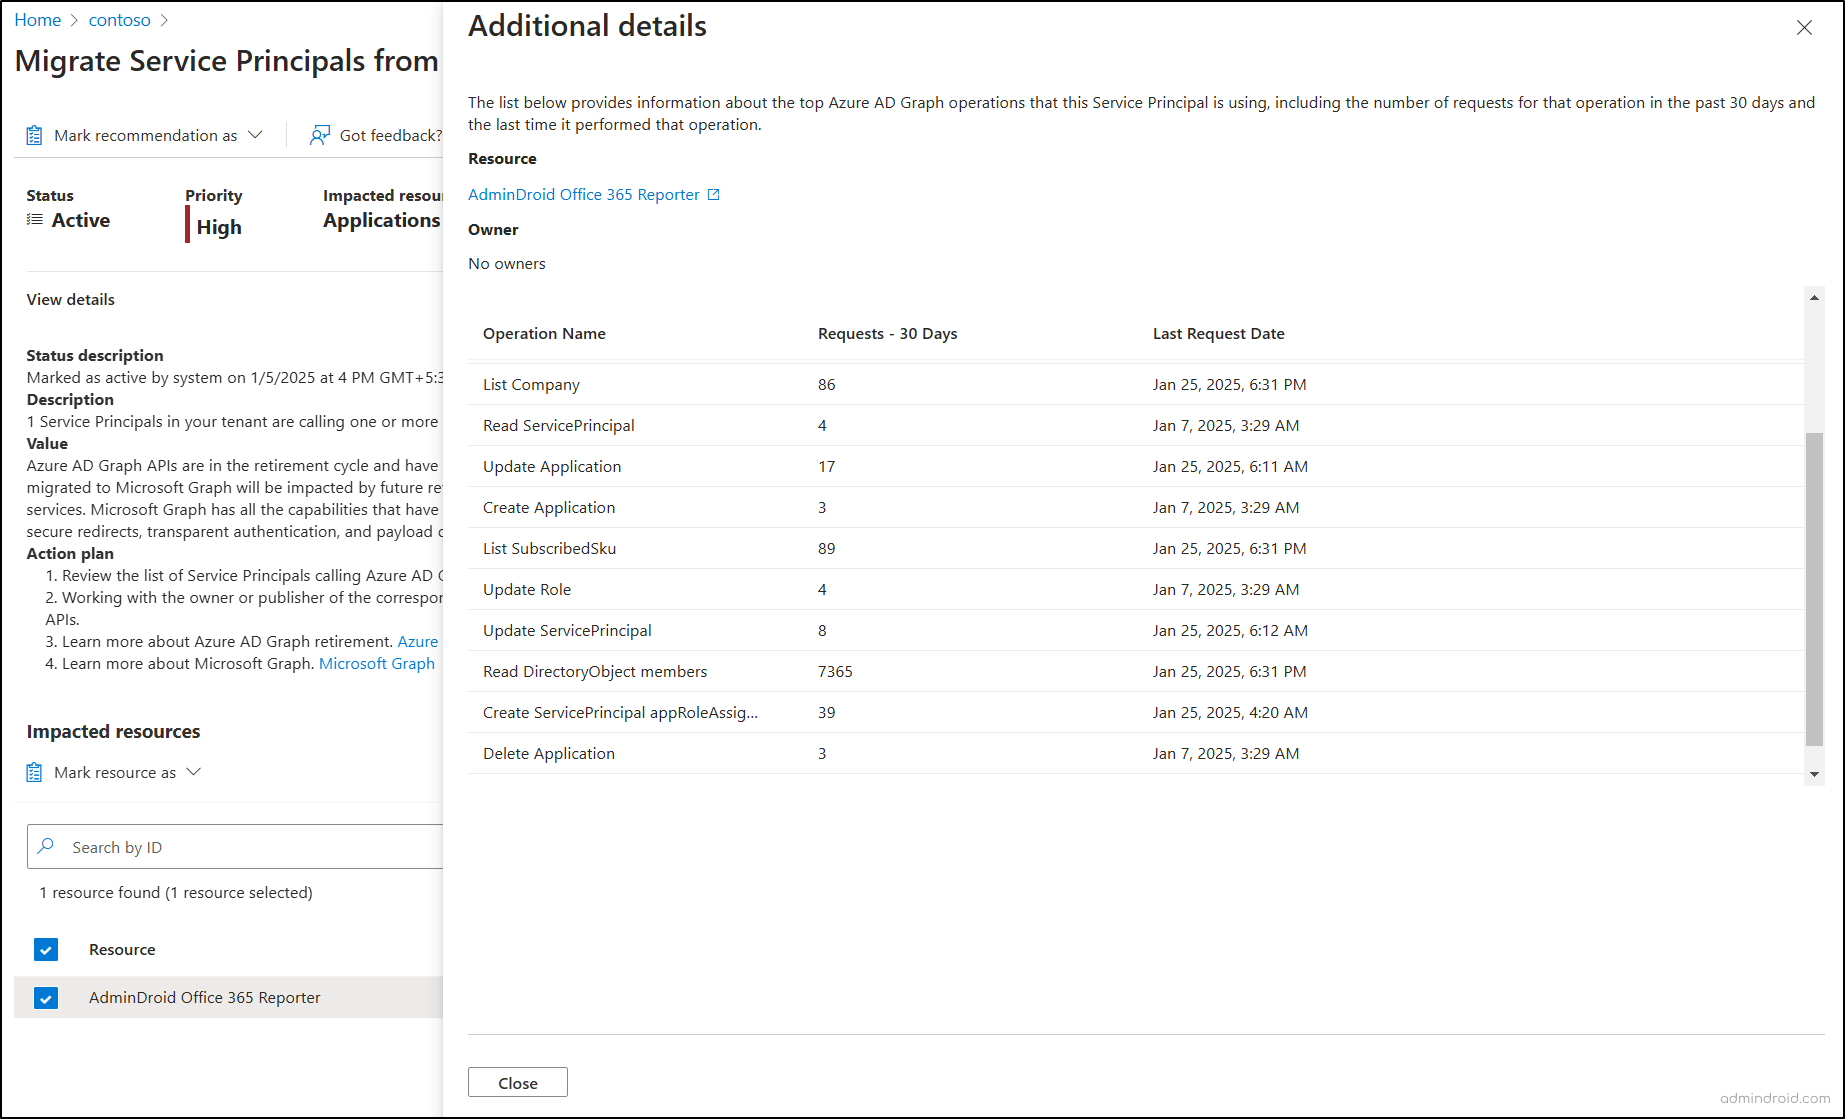Click the Microsoft Graph link in the action plan
This screenshot has width=1845, height=1119.
click(375, 662)
